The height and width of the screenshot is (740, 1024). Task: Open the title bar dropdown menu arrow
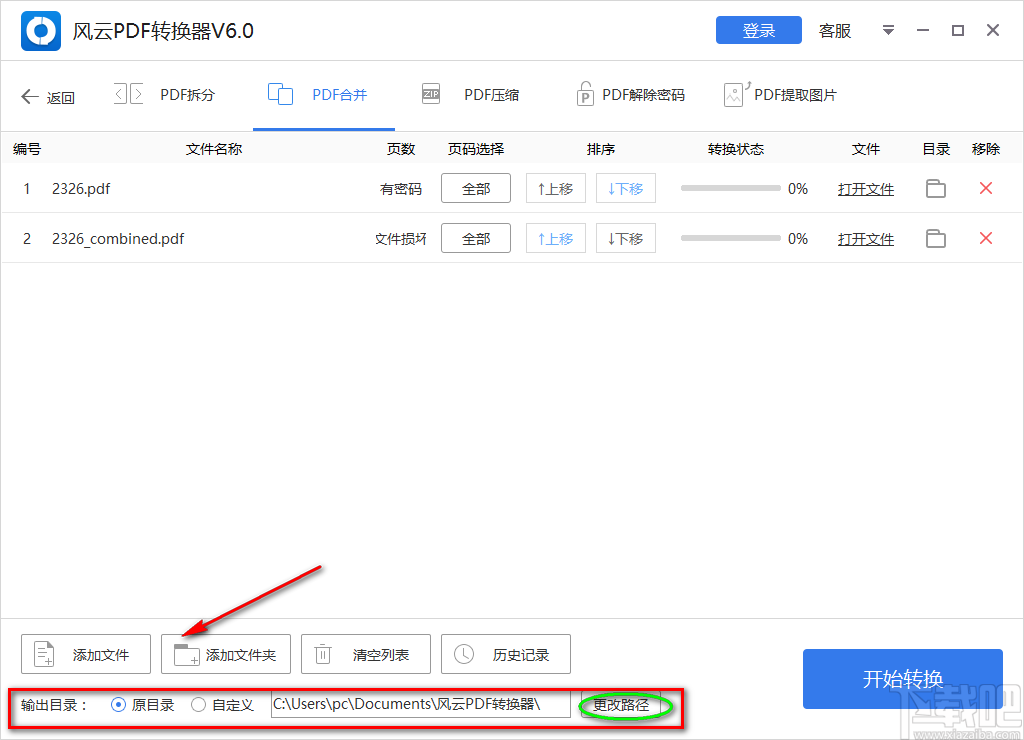[888, 30]
